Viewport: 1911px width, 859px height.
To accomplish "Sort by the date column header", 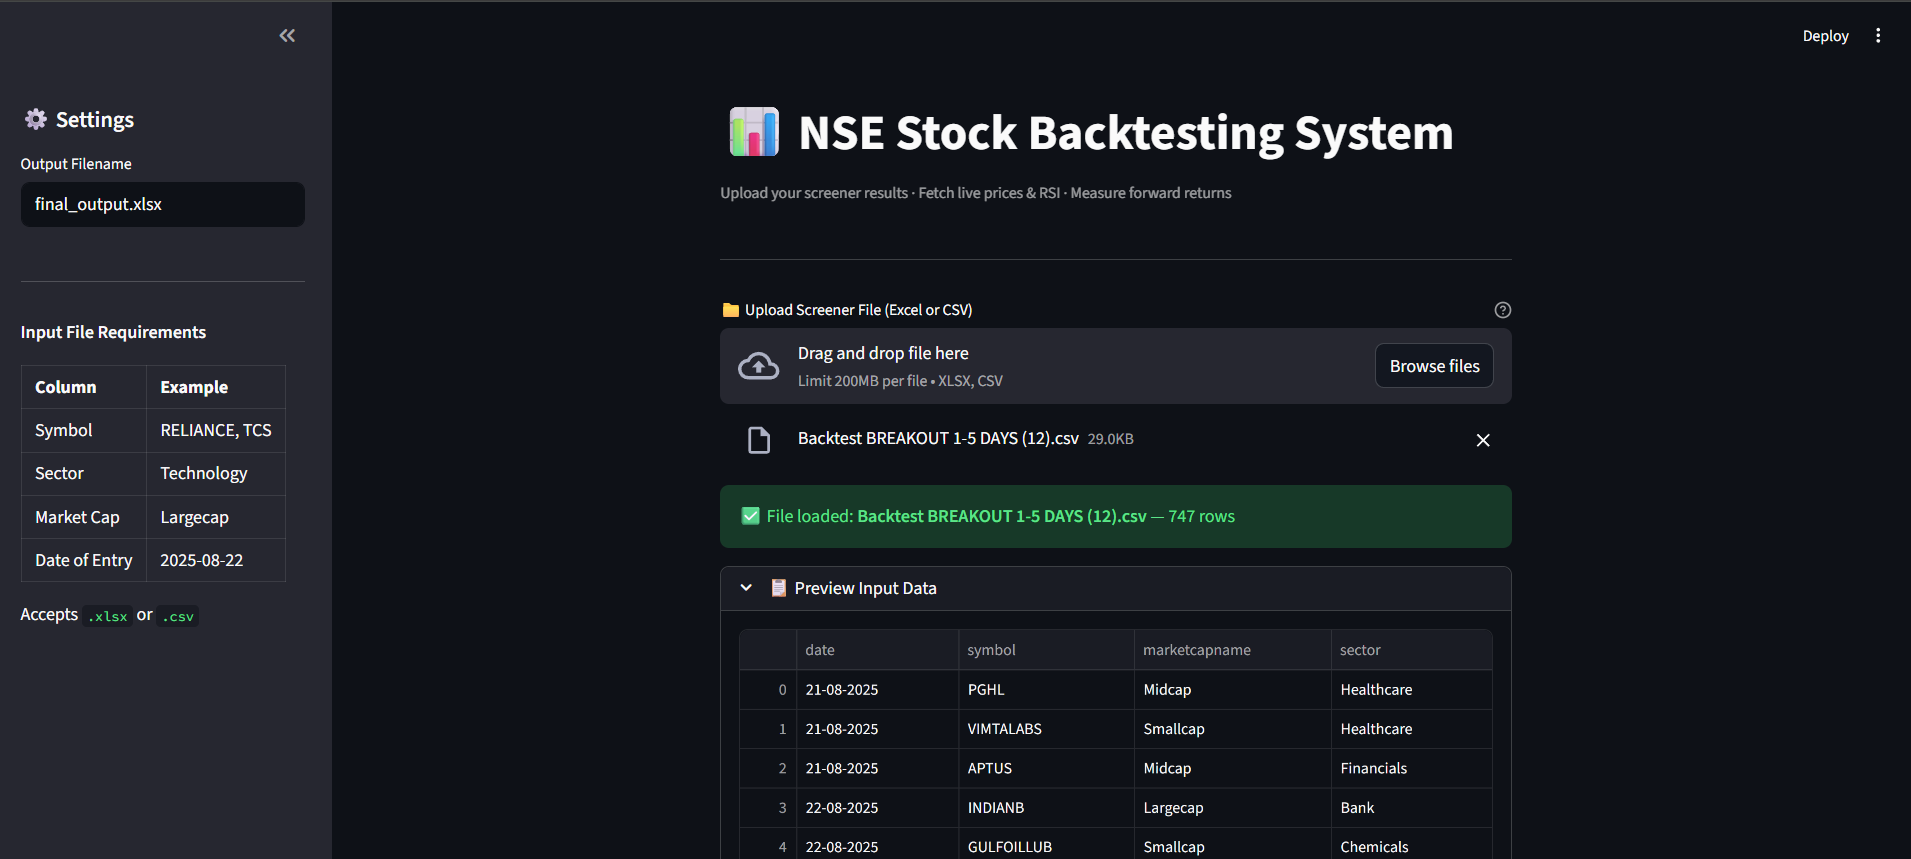I will (877, 650).
